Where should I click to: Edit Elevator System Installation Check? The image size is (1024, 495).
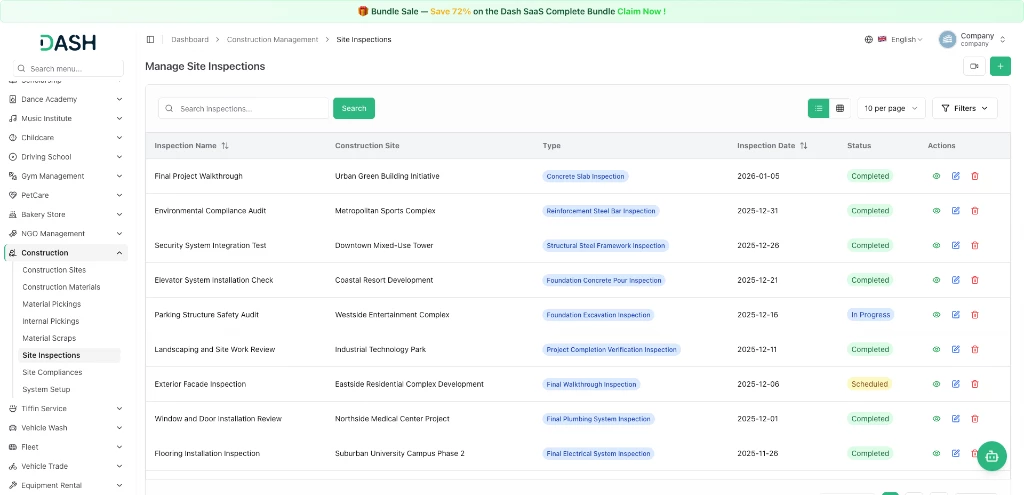pos(955,280)
